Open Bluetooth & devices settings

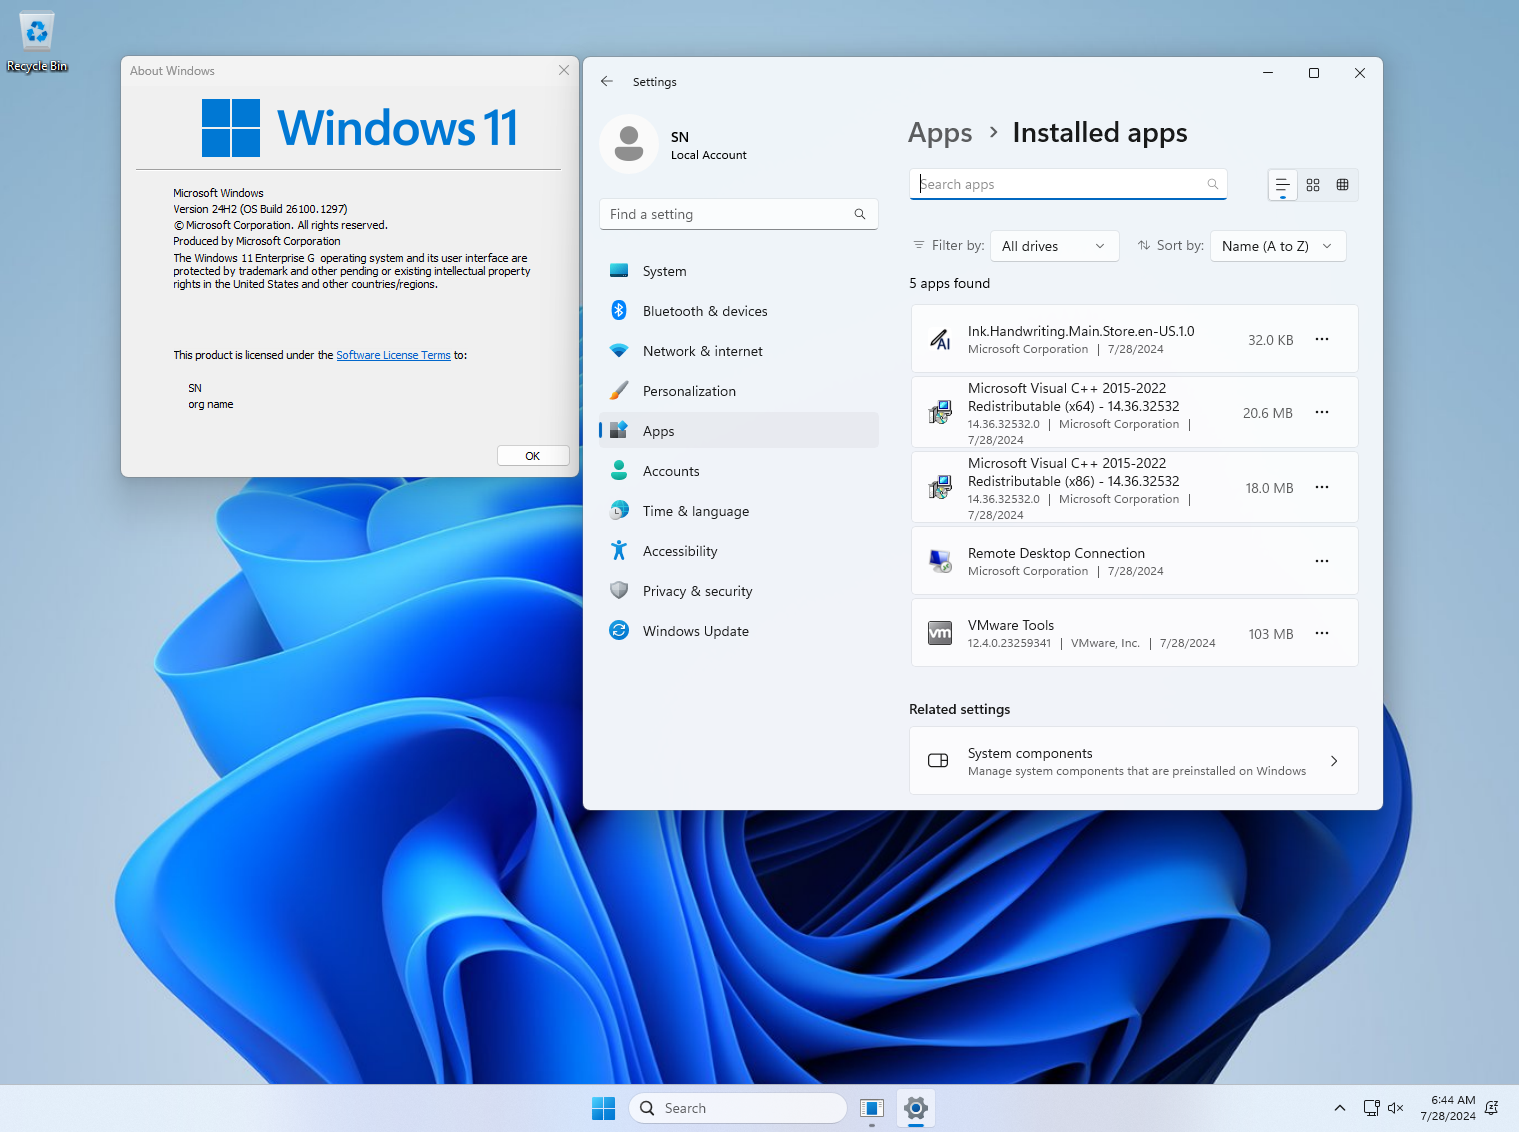pyautogui.click(x=739, y=311)
